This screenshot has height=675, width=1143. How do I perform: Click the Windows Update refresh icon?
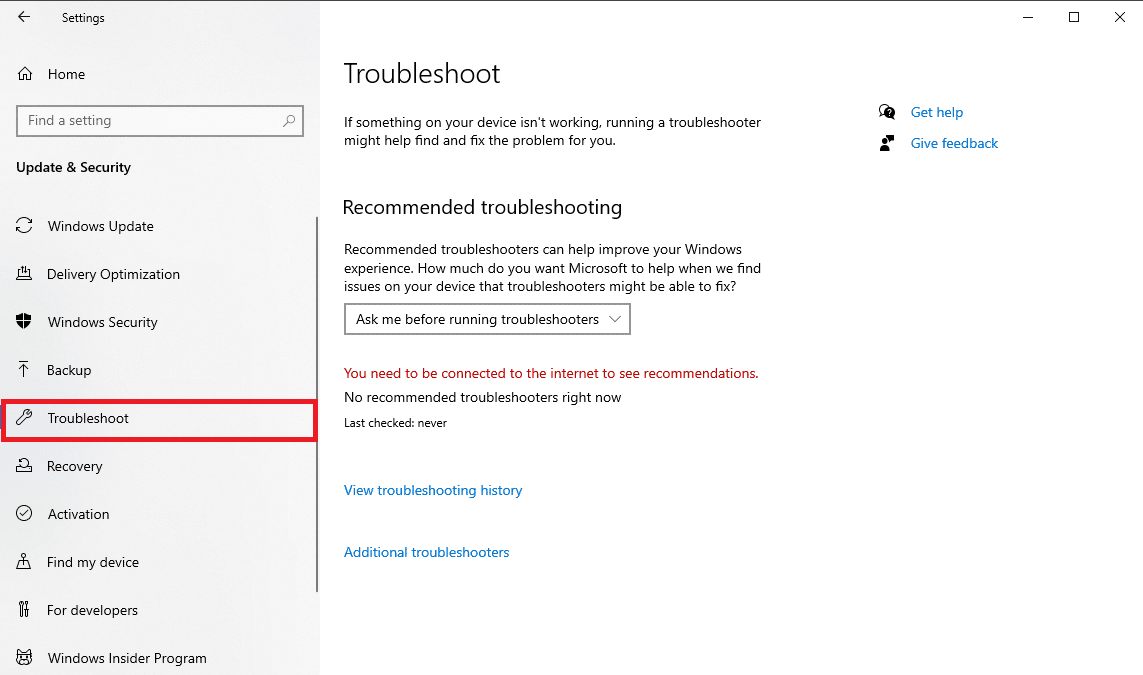pos(24,225)
